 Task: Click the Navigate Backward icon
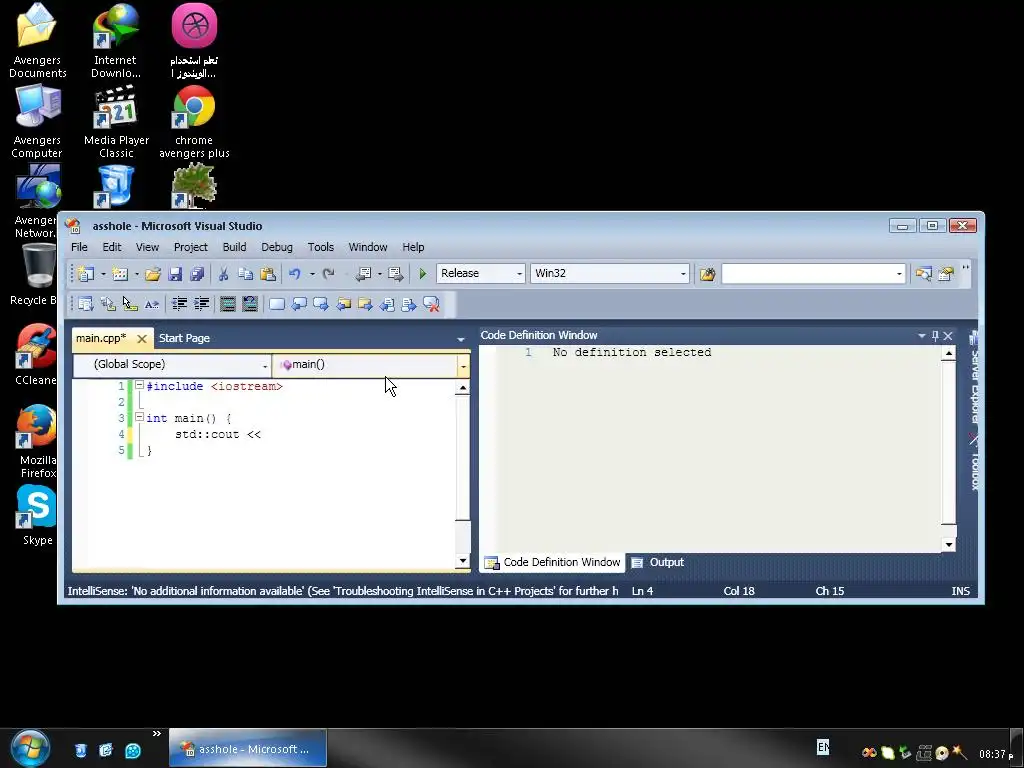pos(364,274)
